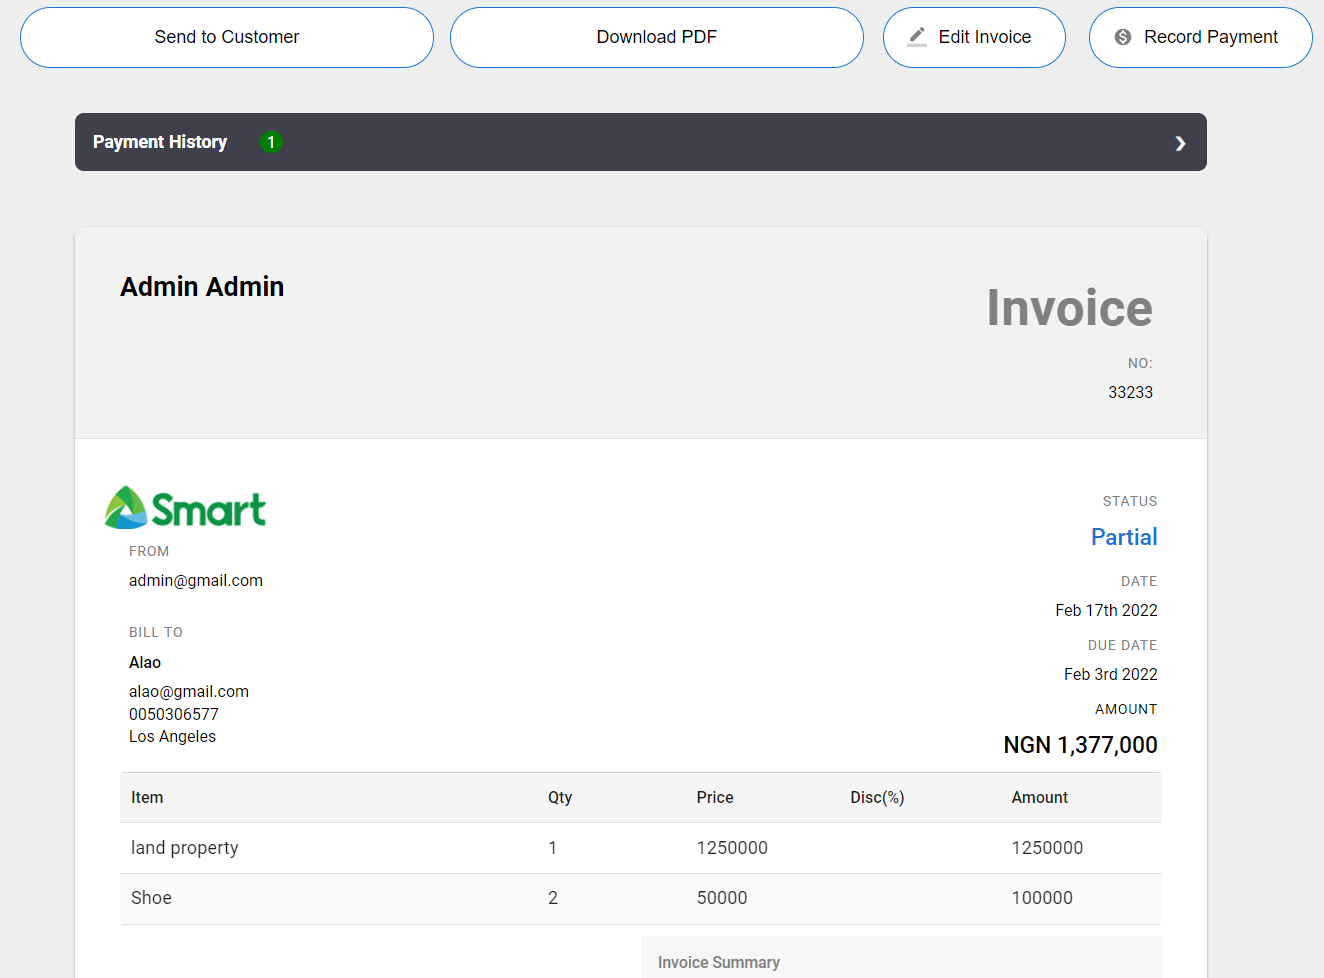
Task: Click the Download PDF button
Action: pyautogui.click(x=656, y=37)
